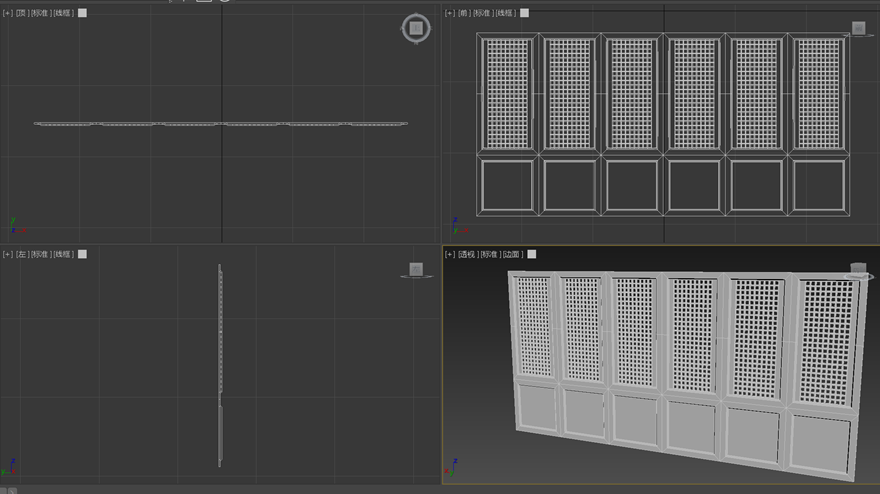Click the ViewCube in the Front viewport
The height and width of the screenshot is (494, 880).
[x=858, y=29]
